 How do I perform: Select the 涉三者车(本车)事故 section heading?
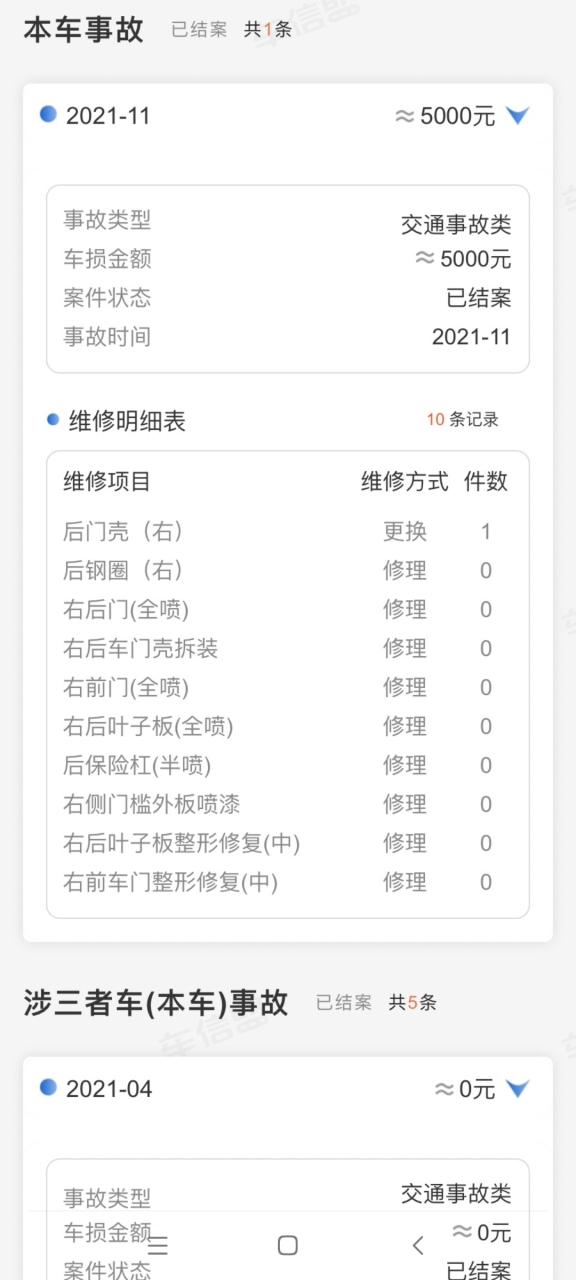pyautogui.click(x=156, y=1002)
